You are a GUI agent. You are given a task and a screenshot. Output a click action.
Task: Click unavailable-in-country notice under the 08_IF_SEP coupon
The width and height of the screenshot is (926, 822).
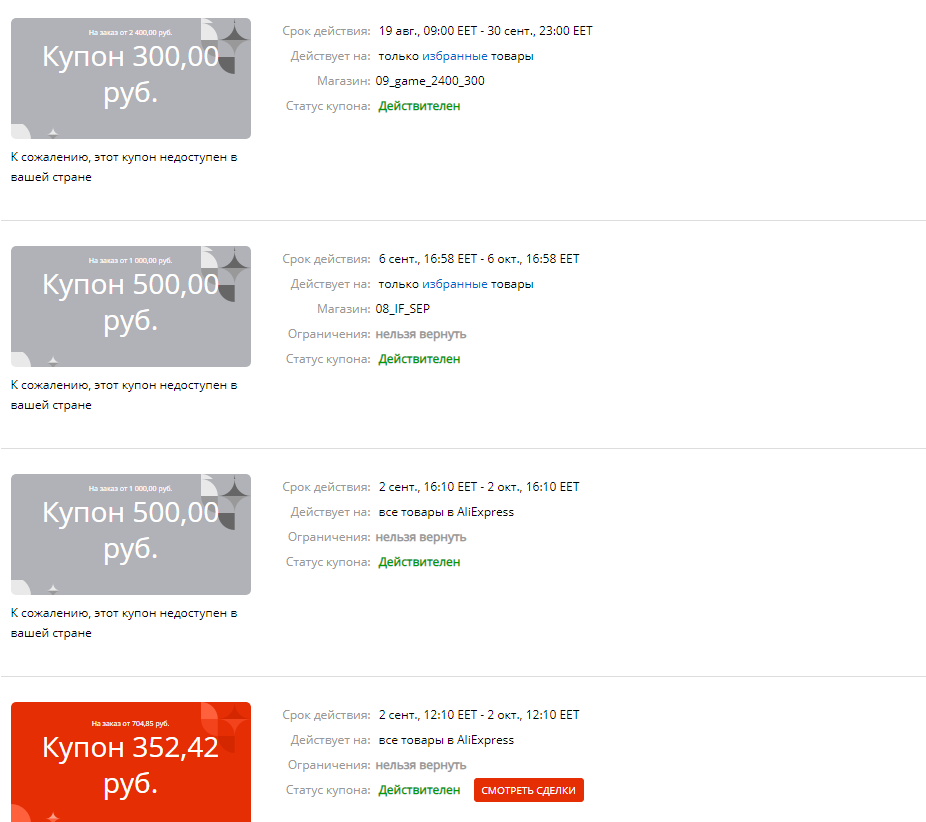point(124,395)
